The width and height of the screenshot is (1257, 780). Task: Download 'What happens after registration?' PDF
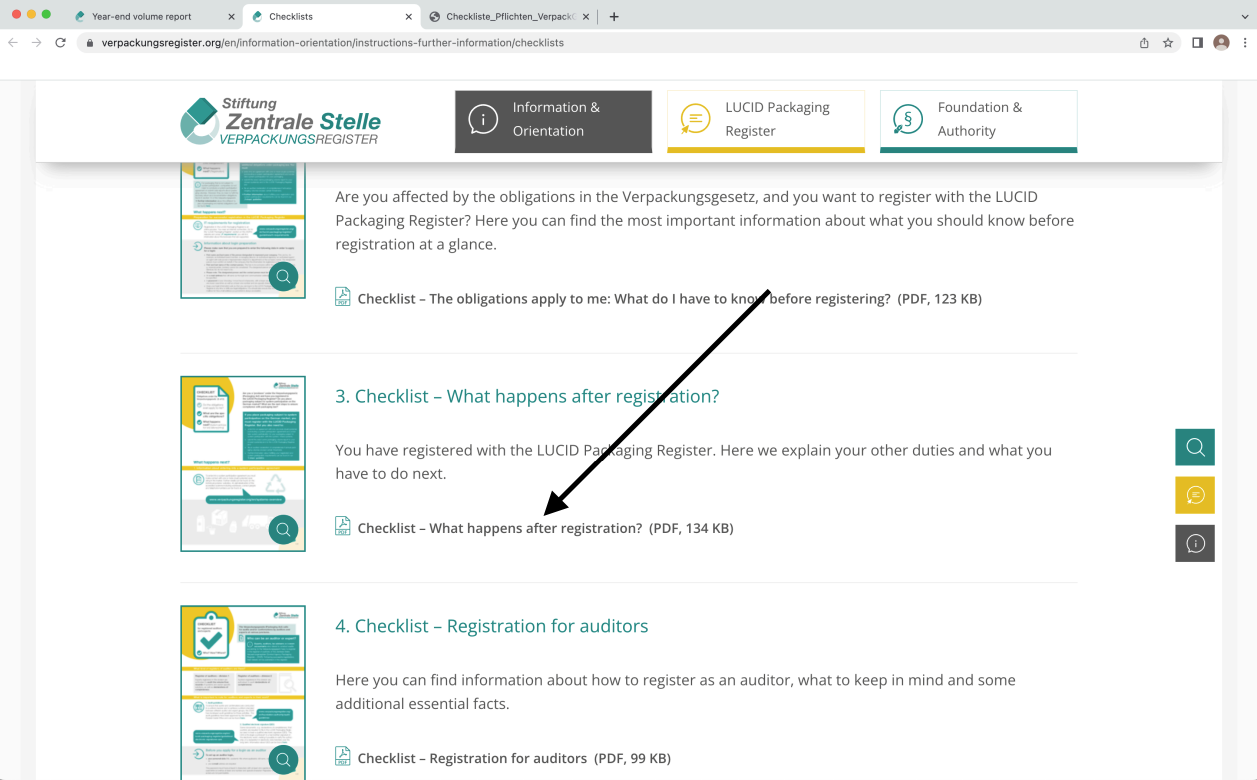coord(499,528)
